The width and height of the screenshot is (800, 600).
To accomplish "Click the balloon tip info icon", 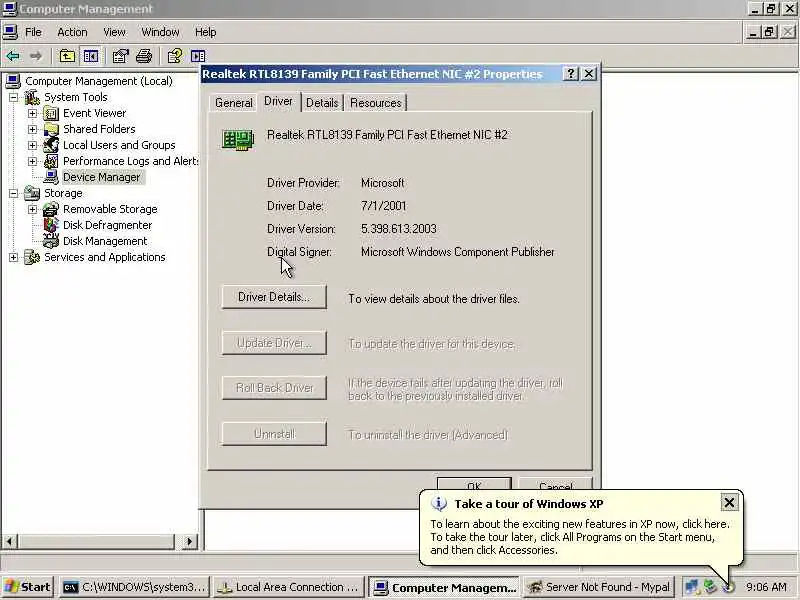I will (438, 504).
